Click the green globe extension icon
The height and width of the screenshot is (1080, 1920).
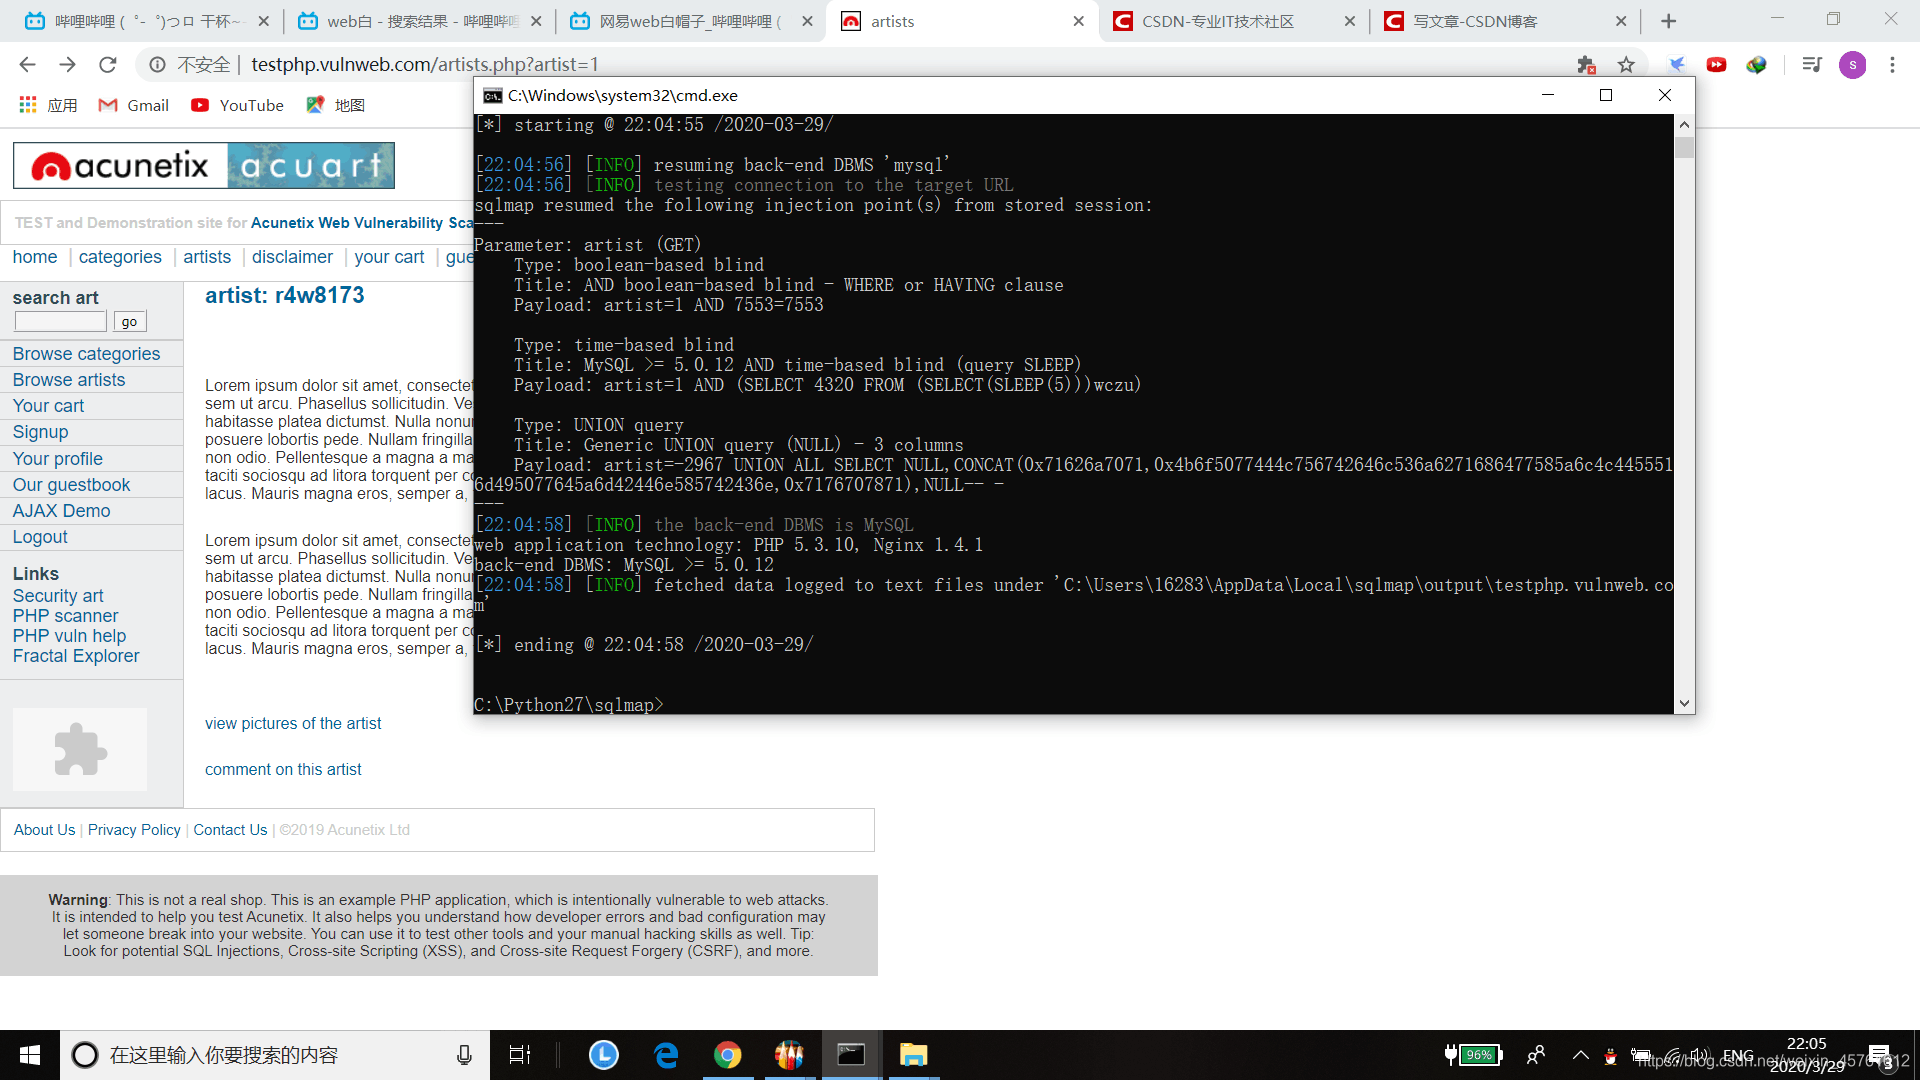point(1756,65)
